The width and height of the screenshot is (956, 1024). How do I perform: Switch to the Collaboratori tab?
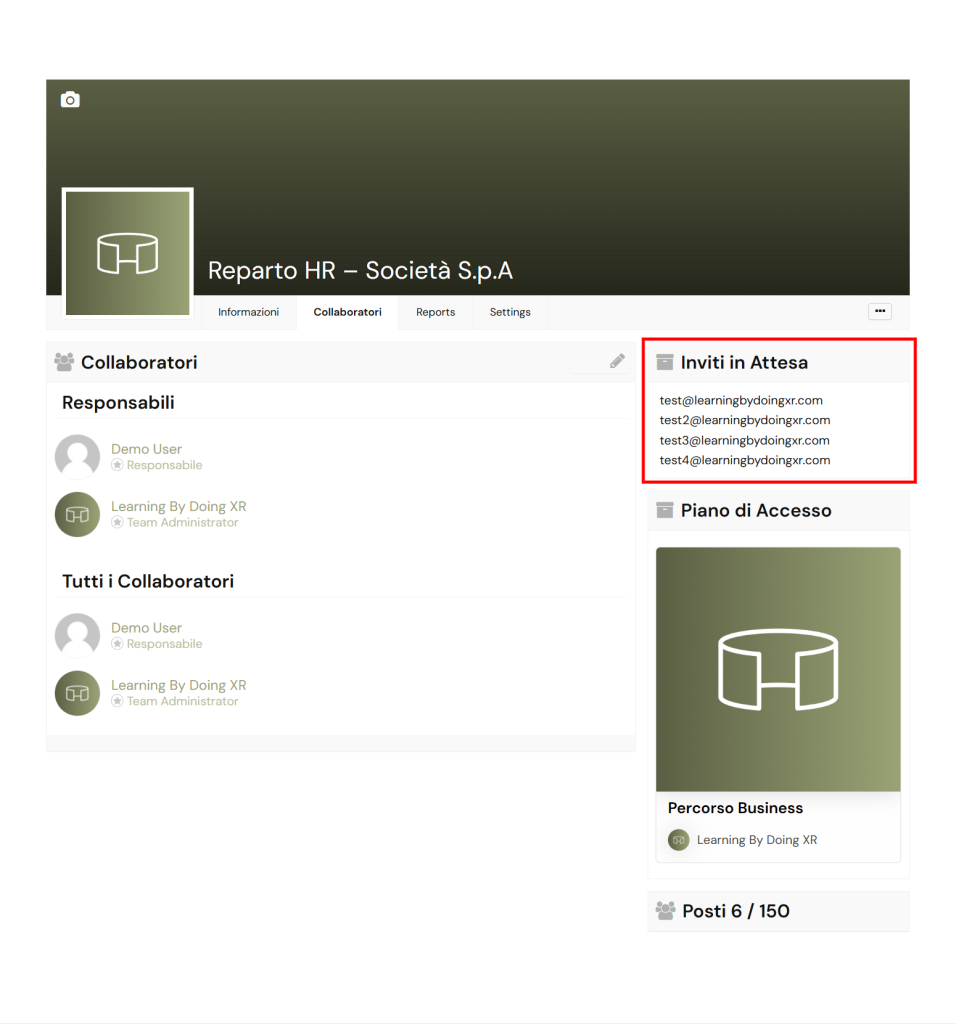click(x=347, y=312)
